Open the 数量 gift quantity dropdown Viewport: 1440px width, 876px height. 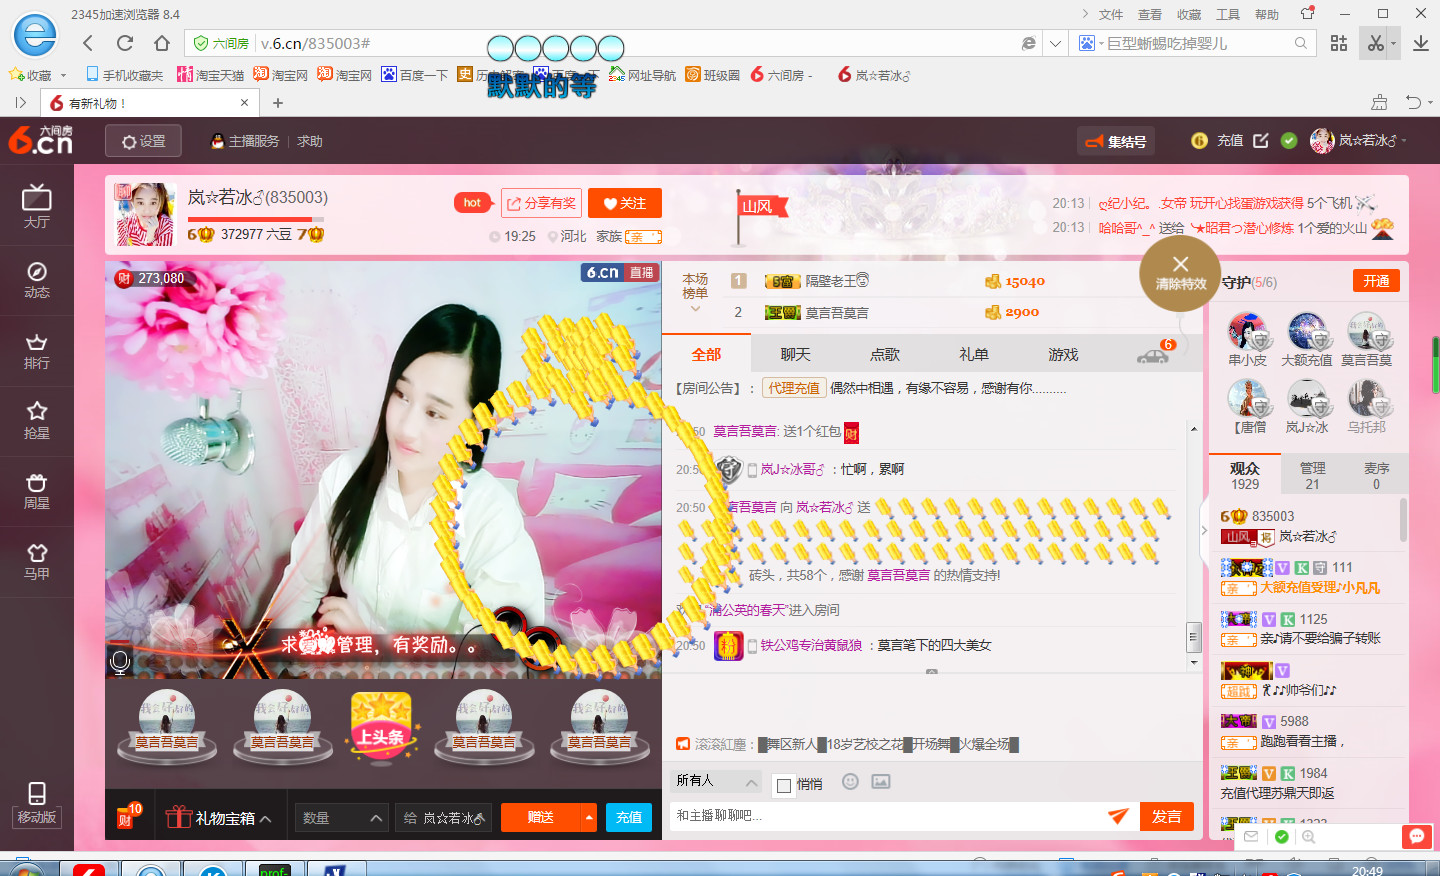click(x=340, y=817)
